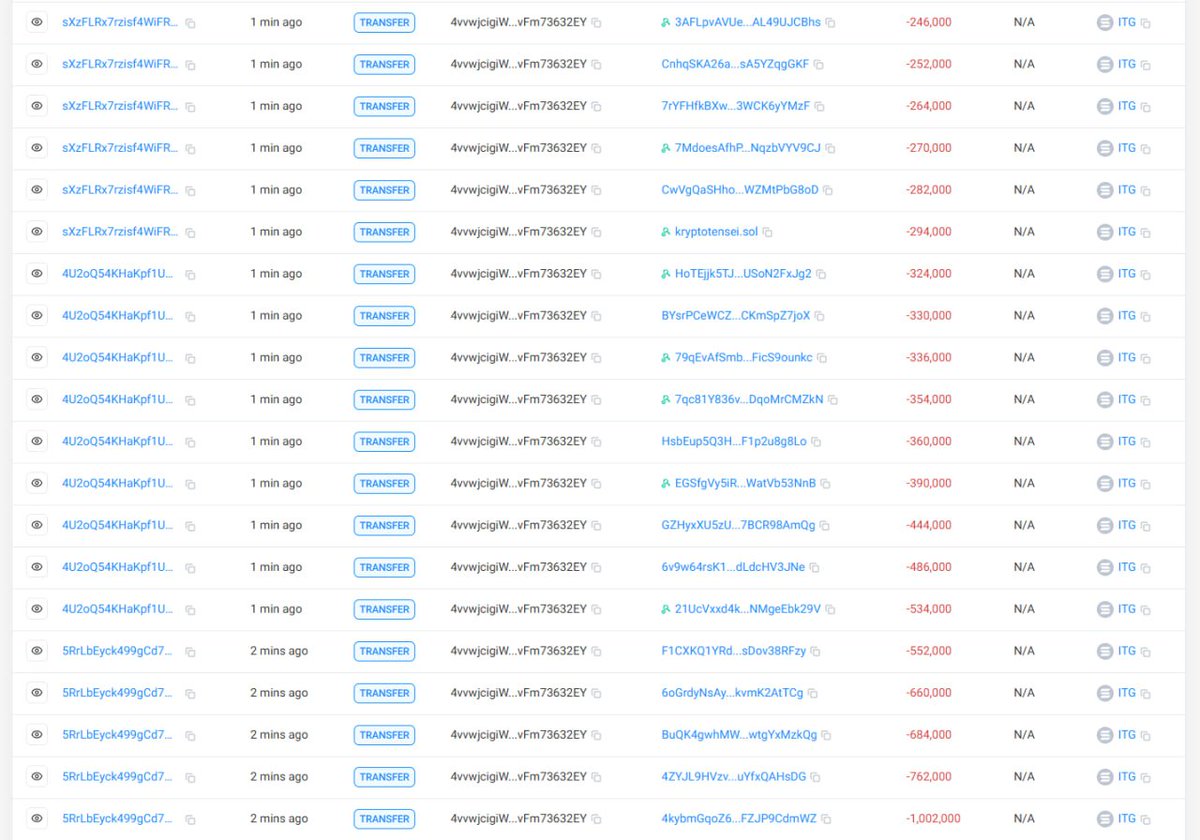Open 5RrLbEyck499gCd7 signature in -684,000 row
This screenshot has width=1200, height=840.
click(117, 735)
